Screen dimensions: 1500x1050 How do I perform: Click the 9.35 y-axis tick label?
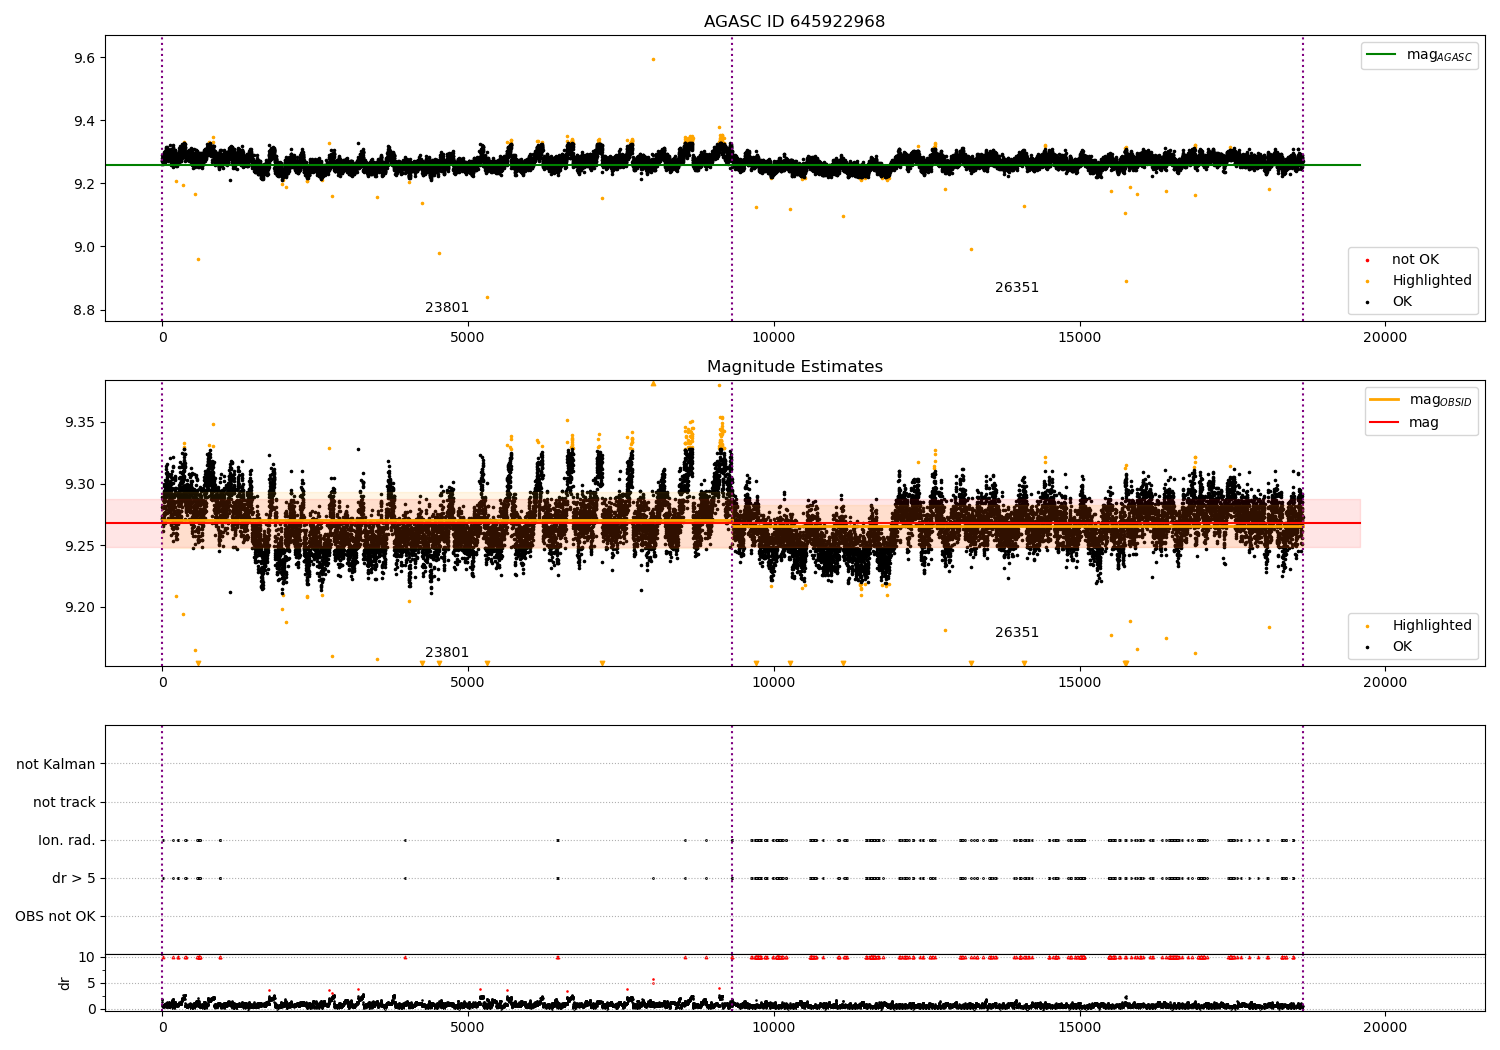[80, 423]
